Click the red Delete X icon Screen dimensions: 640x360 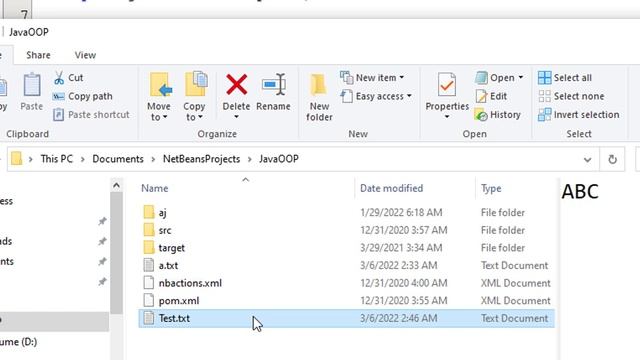(236, 84)
